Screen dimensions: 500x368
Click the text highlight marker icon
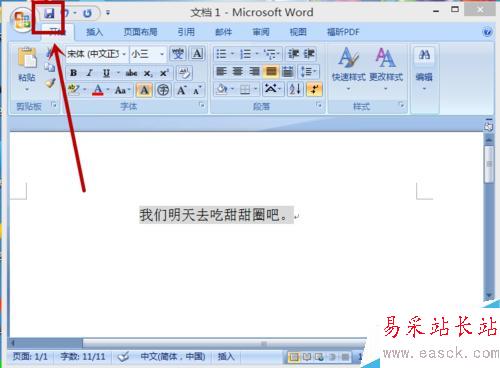73,90
